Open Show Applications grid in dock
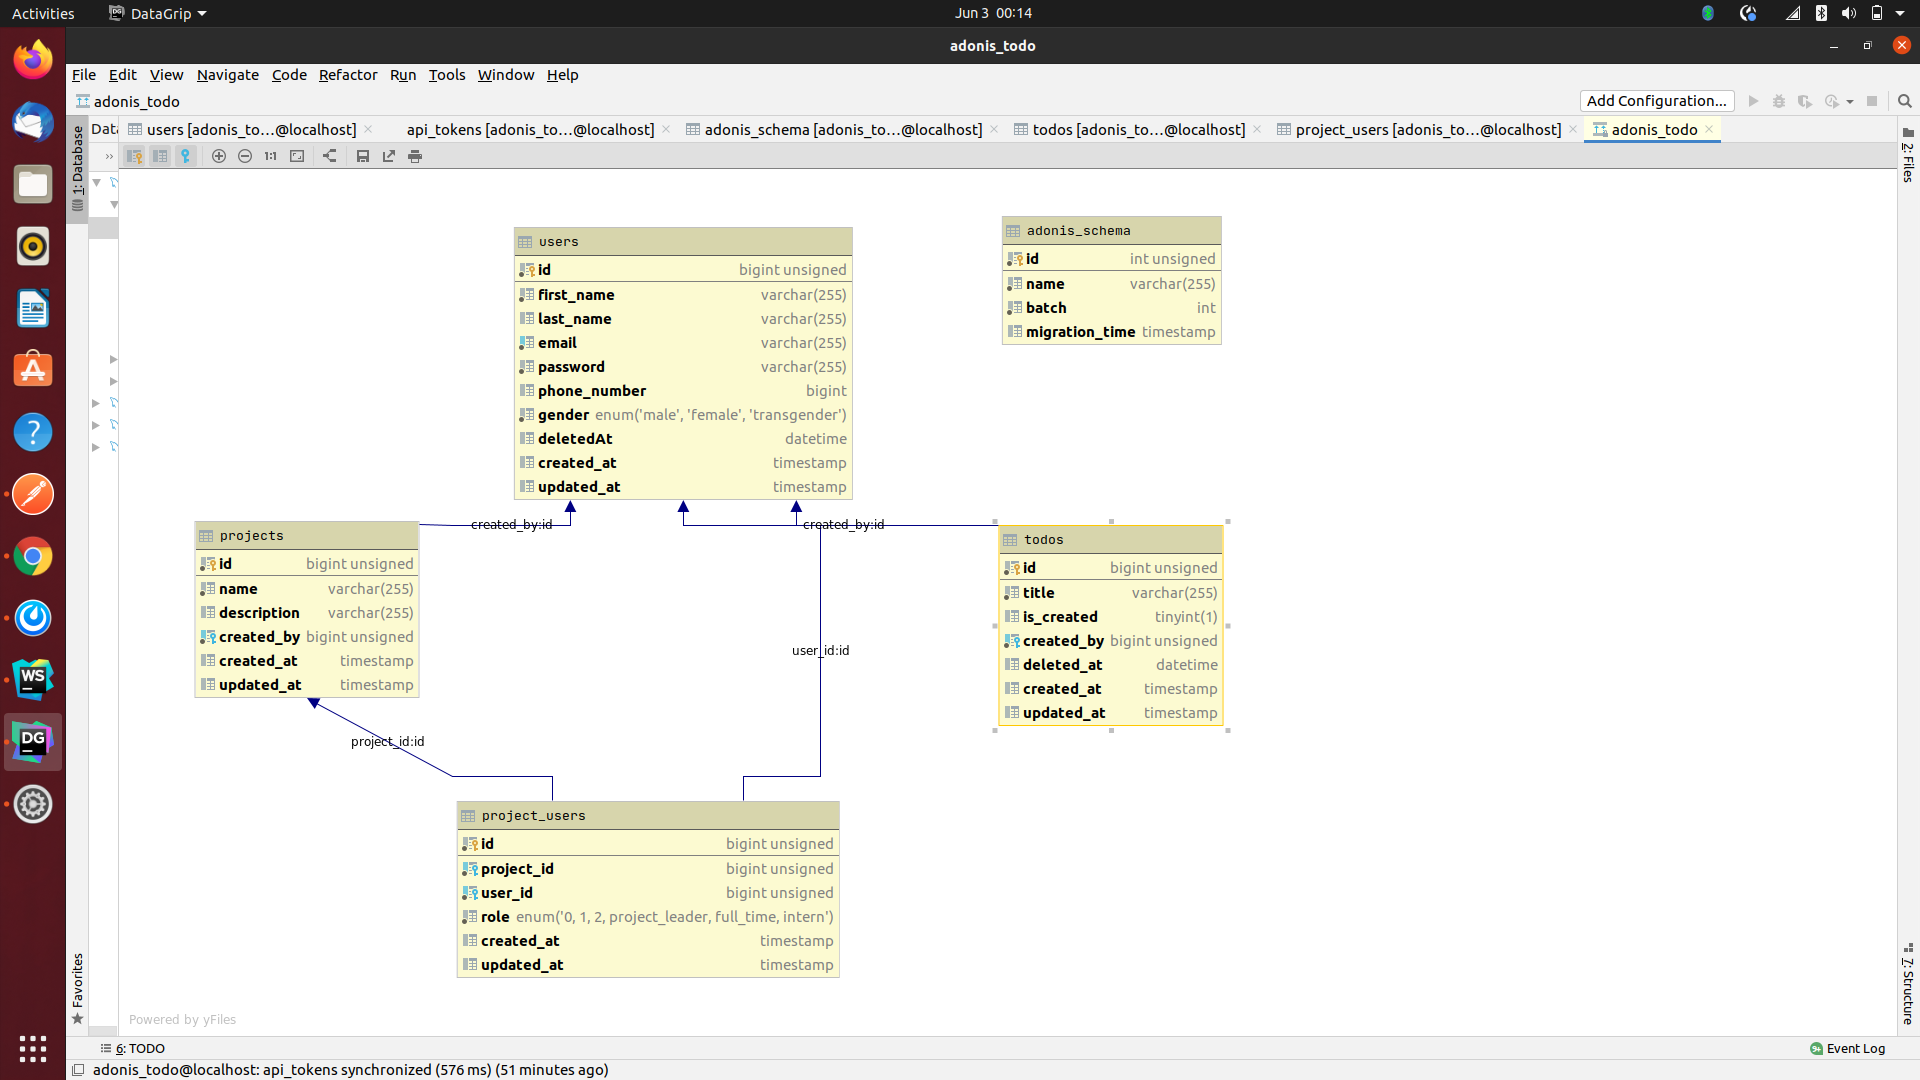The height and width of the screenshot is (1080, 1920). [33, 1048]
